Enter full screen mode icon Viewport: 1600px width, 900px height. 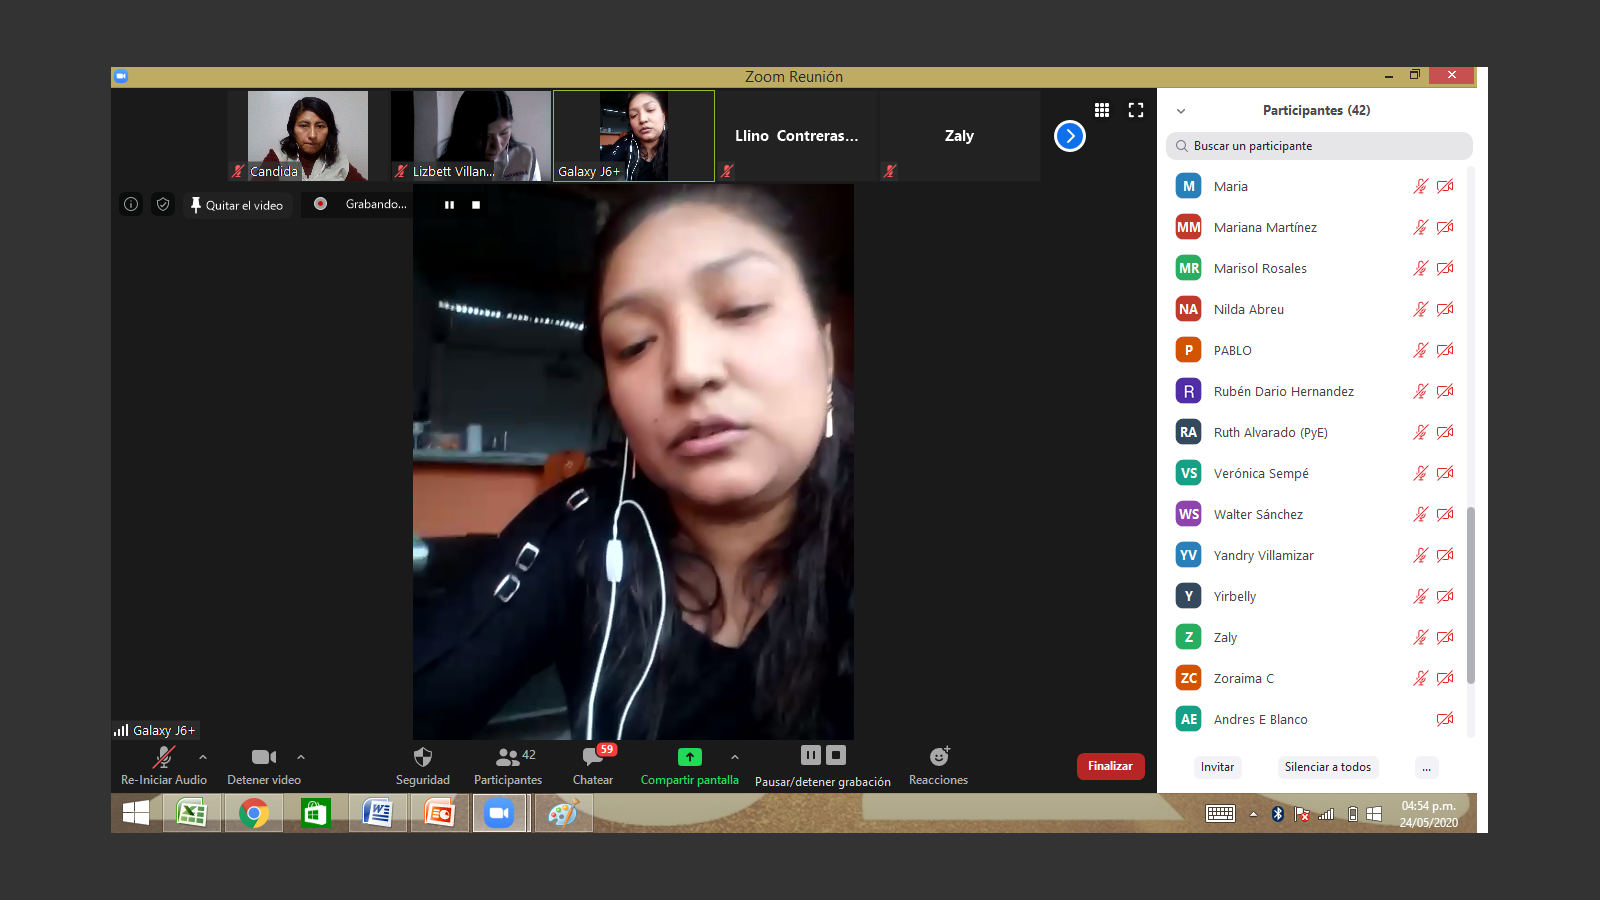pos(1136,110)
